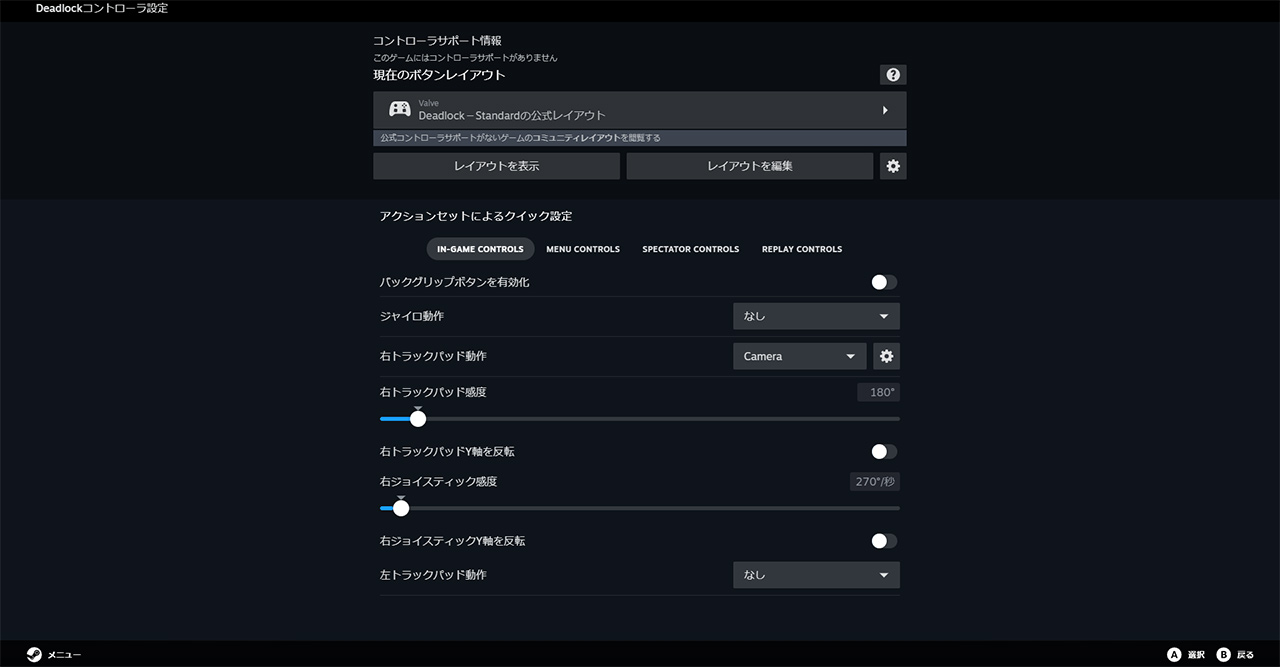Click the help question mark icon
This screenshot has width=1280, height=667.
(x=893, y=75)
